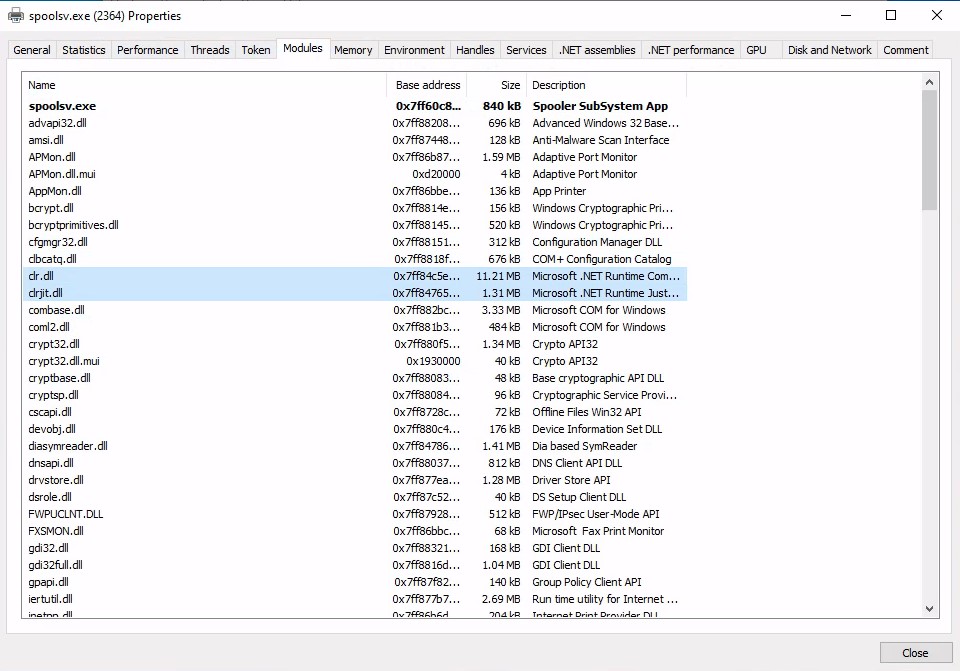Click the Close button

[914, 652]
